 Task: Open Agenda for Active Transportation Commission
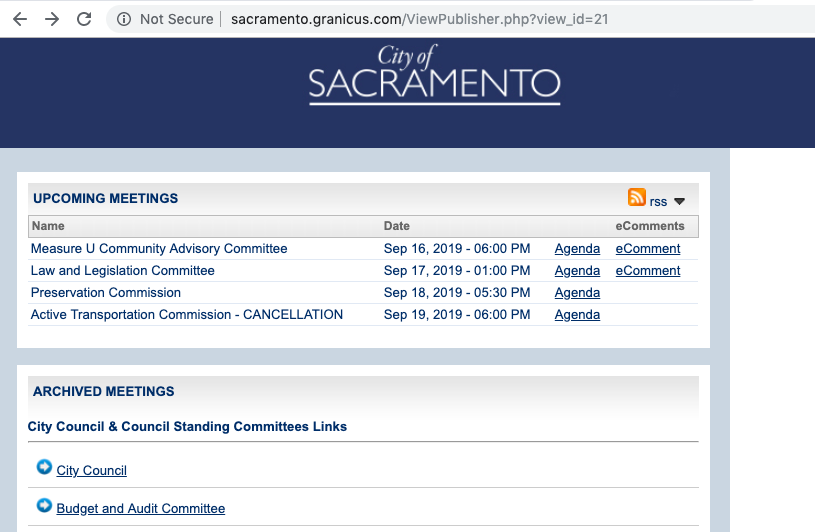577,315
